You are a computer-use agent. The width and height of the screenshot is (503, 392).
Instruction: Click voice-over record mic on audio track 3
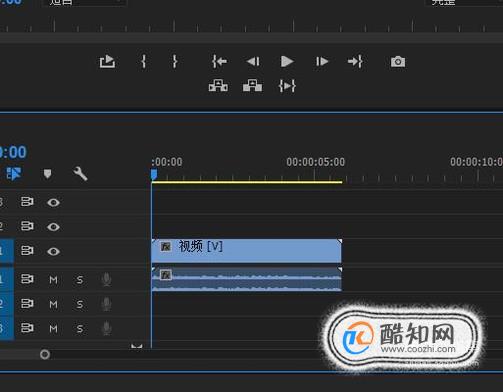[106, 329]
